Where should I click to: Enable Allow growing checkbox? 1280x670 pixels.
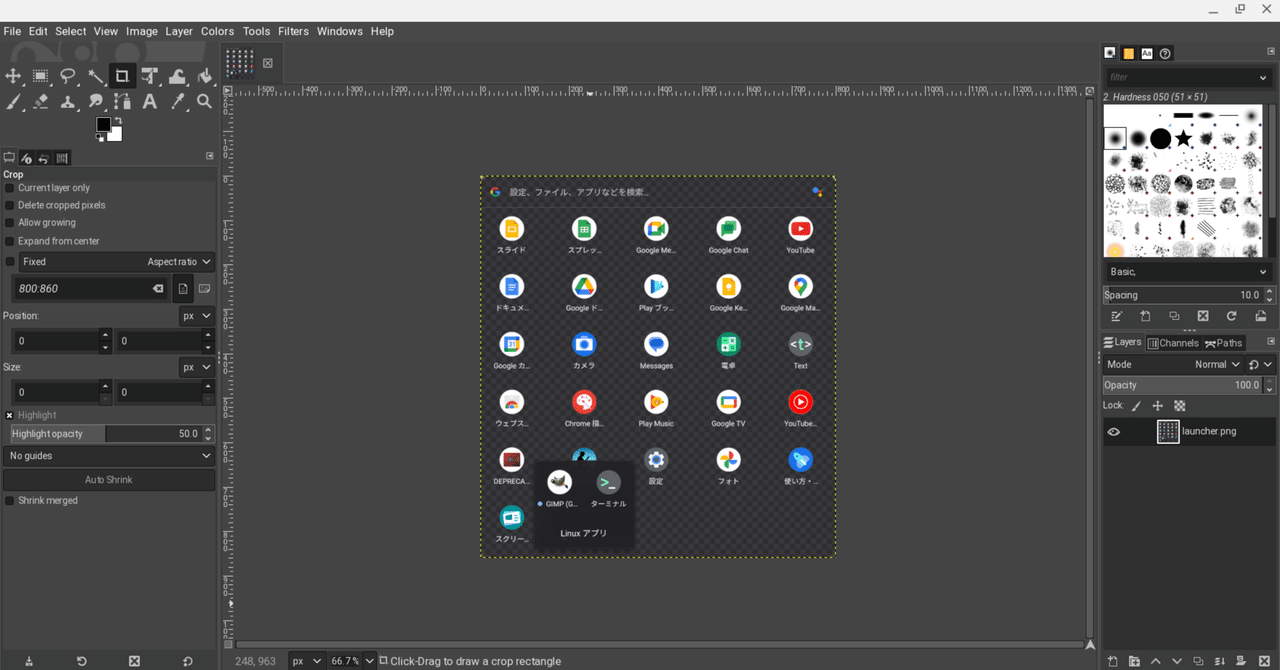point(10,223)
